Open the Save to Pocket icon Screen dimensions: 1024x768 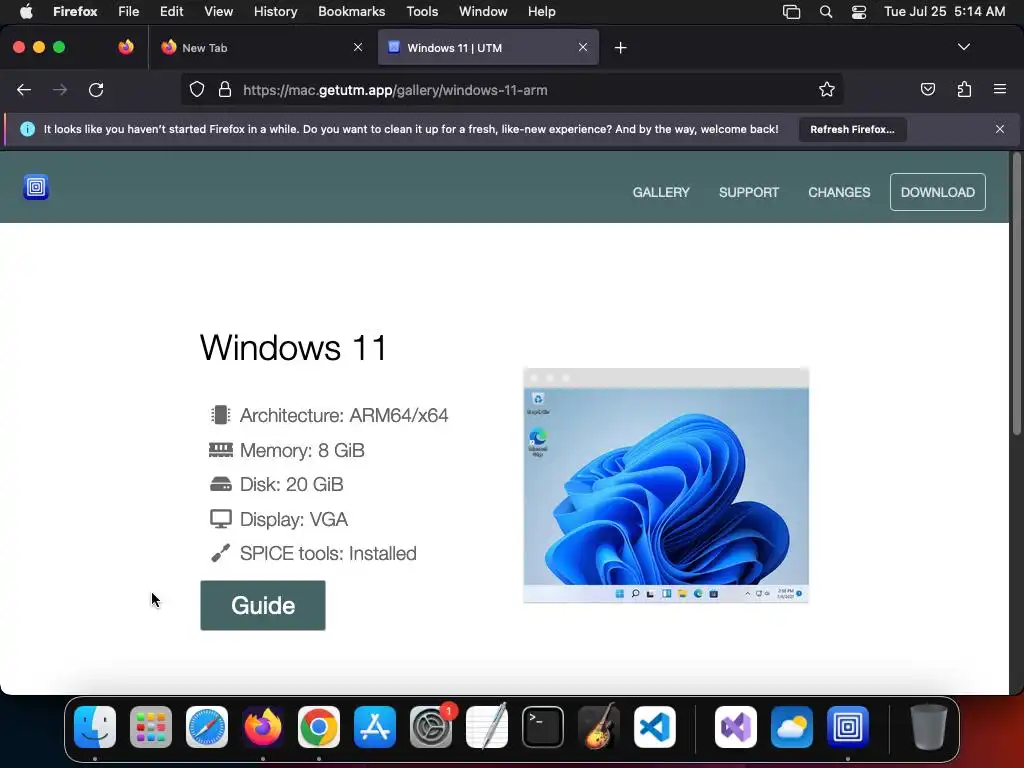[x=927, y=89]
